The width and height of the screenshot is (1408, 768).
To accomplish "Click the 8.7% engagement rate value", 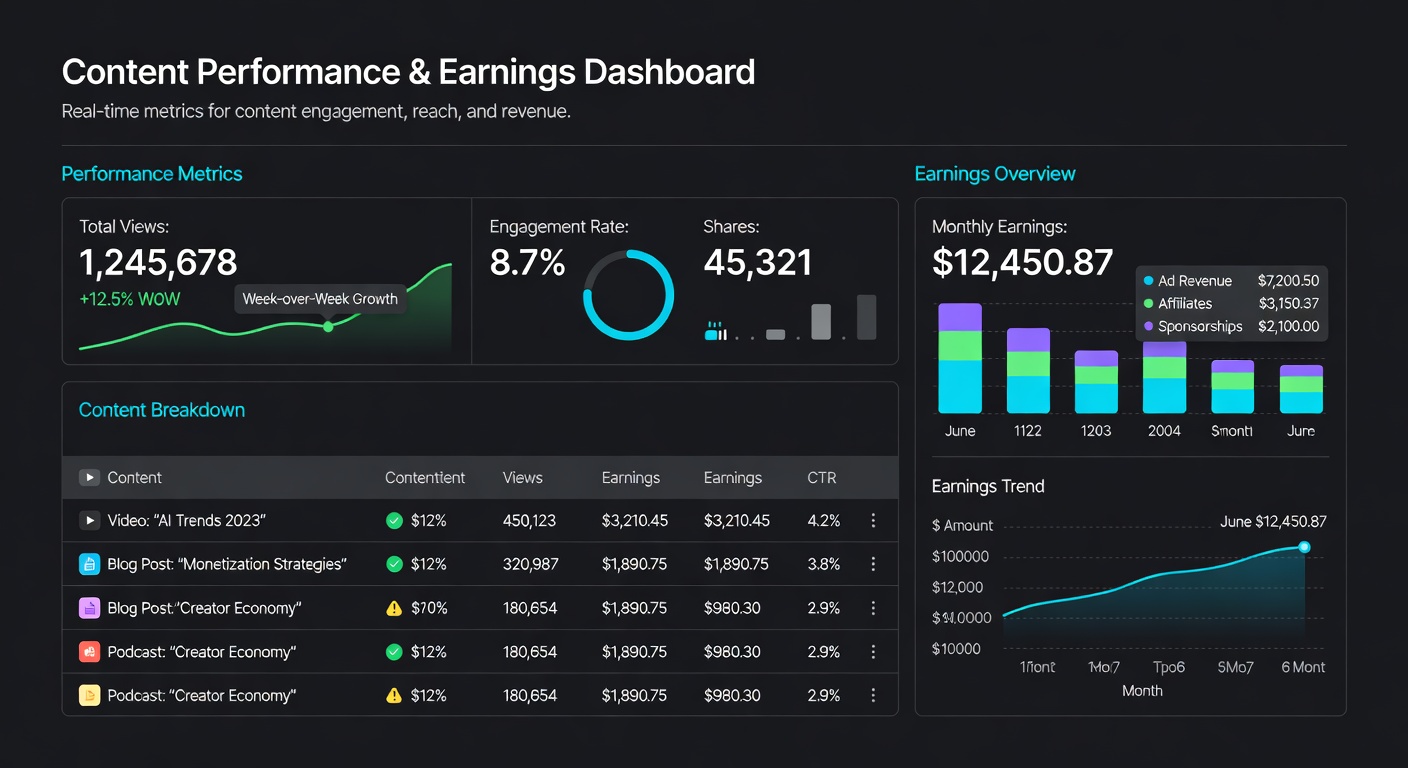I will pyautogui.click(x=528, y=263).
